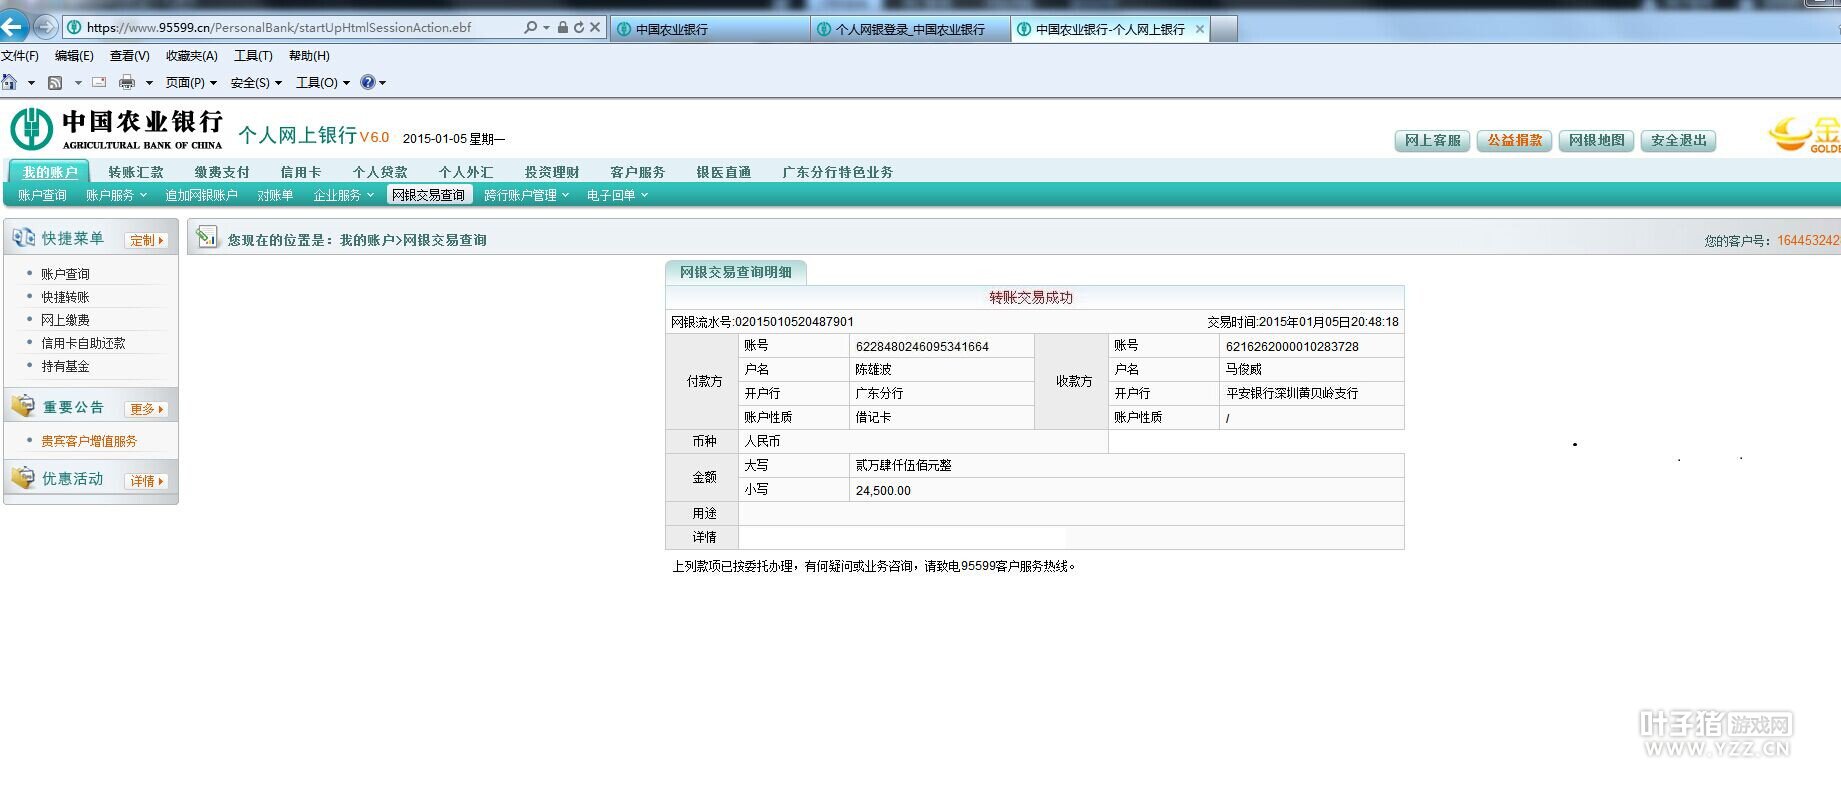Click the 优惠活动 panel icon
The image size is (1841, 798).
coord(23,478)
